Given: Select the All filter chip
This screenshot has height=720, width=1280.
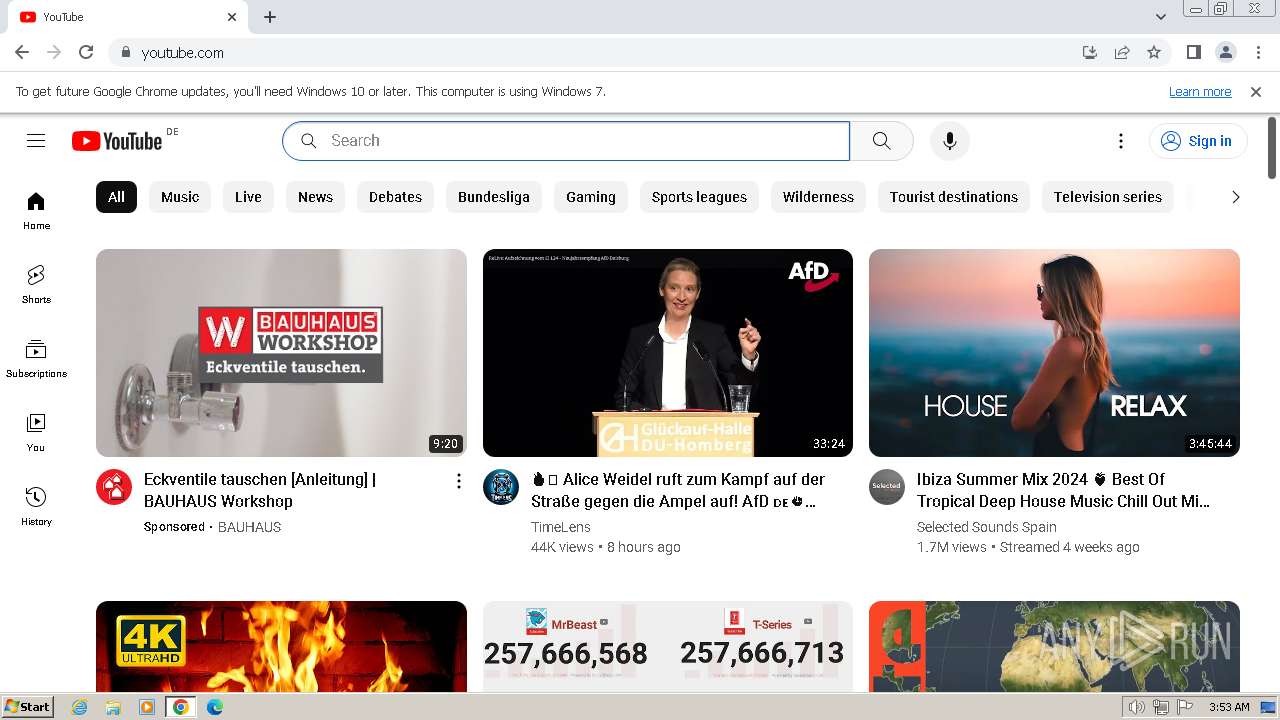Looking at the screenshot, I should (x=116, y=197).
